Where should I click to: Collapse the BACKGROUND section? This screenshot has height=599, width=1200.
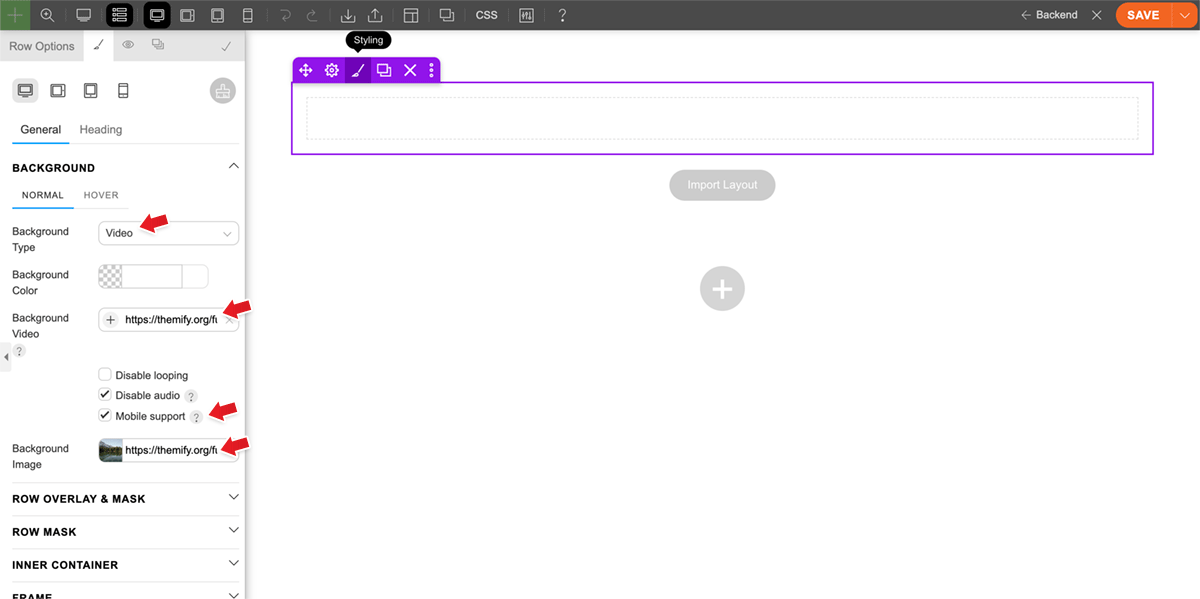point(233,165)
